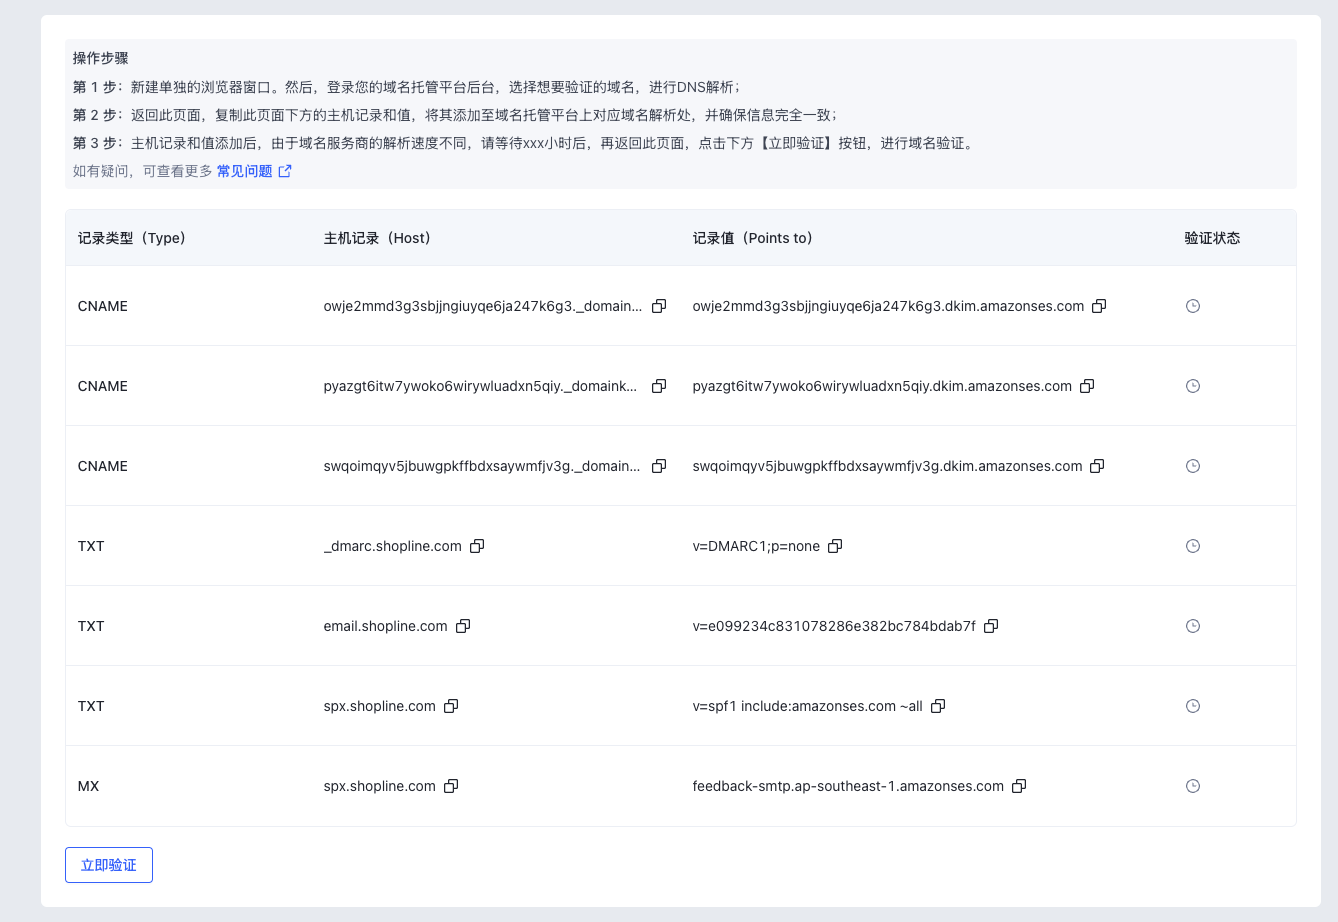Viewport: 1338px width, 922px height.
Task: Open the 常见问题 FAQ link
Action: 254,171
